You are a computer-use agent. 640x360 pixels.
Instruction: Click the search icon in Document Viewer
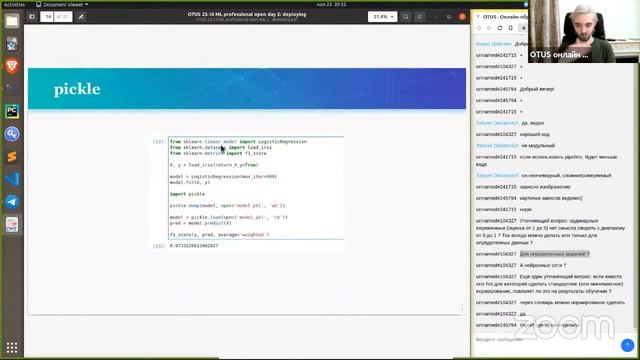406,17
